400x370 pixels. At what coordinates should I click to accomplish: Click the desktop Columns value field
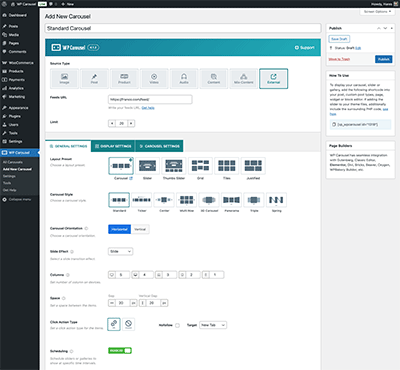tap(123, 275)
